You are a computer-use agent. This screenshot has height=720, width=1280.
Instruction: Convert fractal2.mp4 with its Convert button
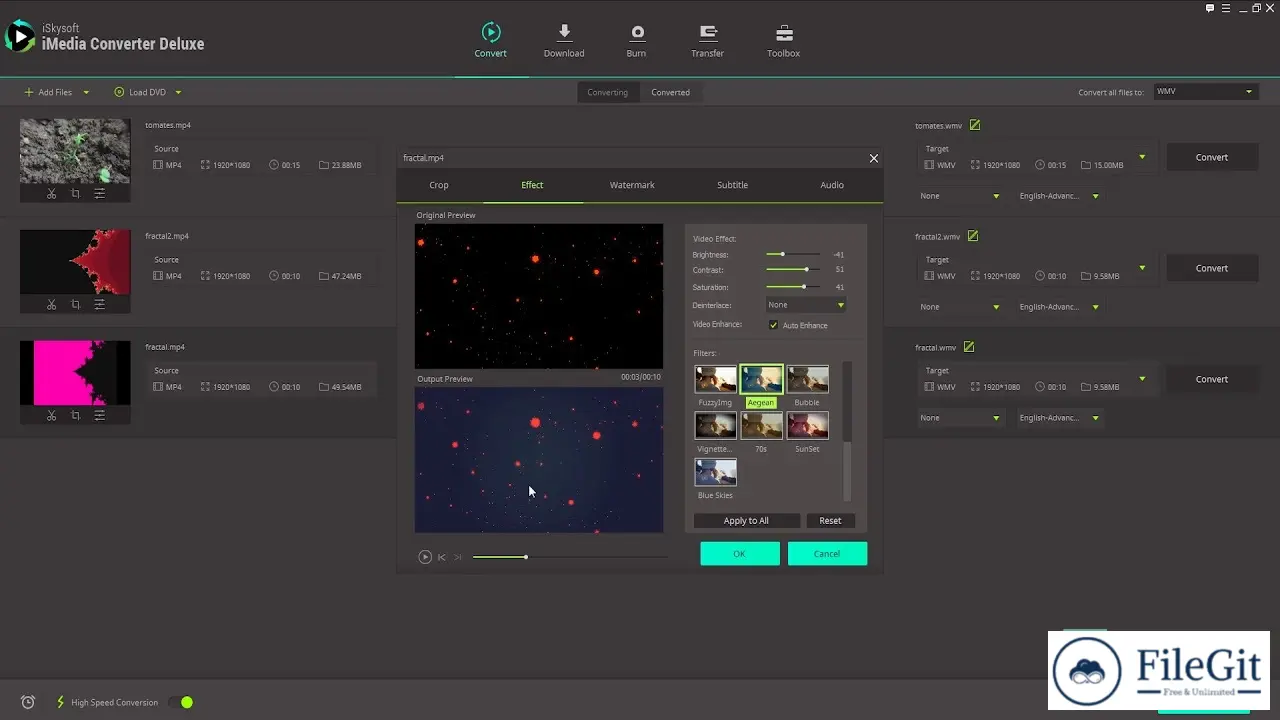pyautogui.click(x=1211, y=268)
